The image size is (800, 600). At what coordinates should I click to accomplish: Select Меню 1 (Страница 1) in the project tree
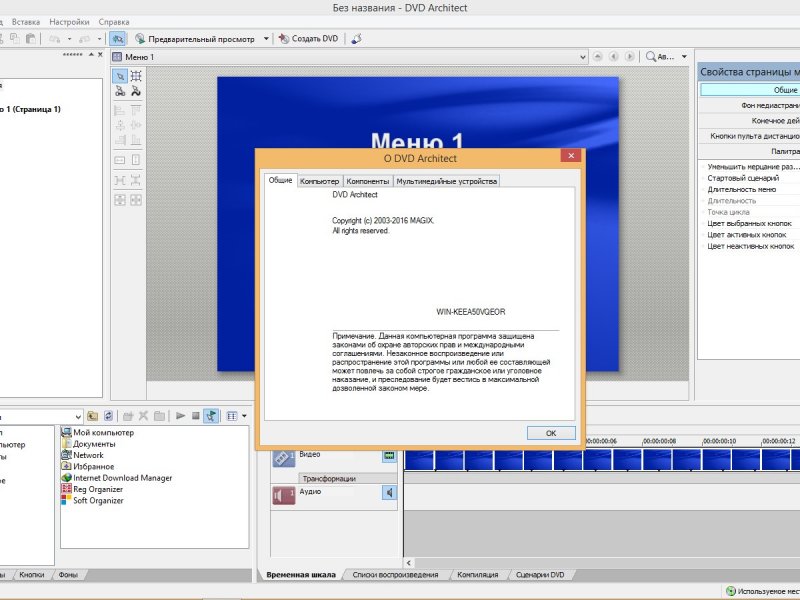31,109
